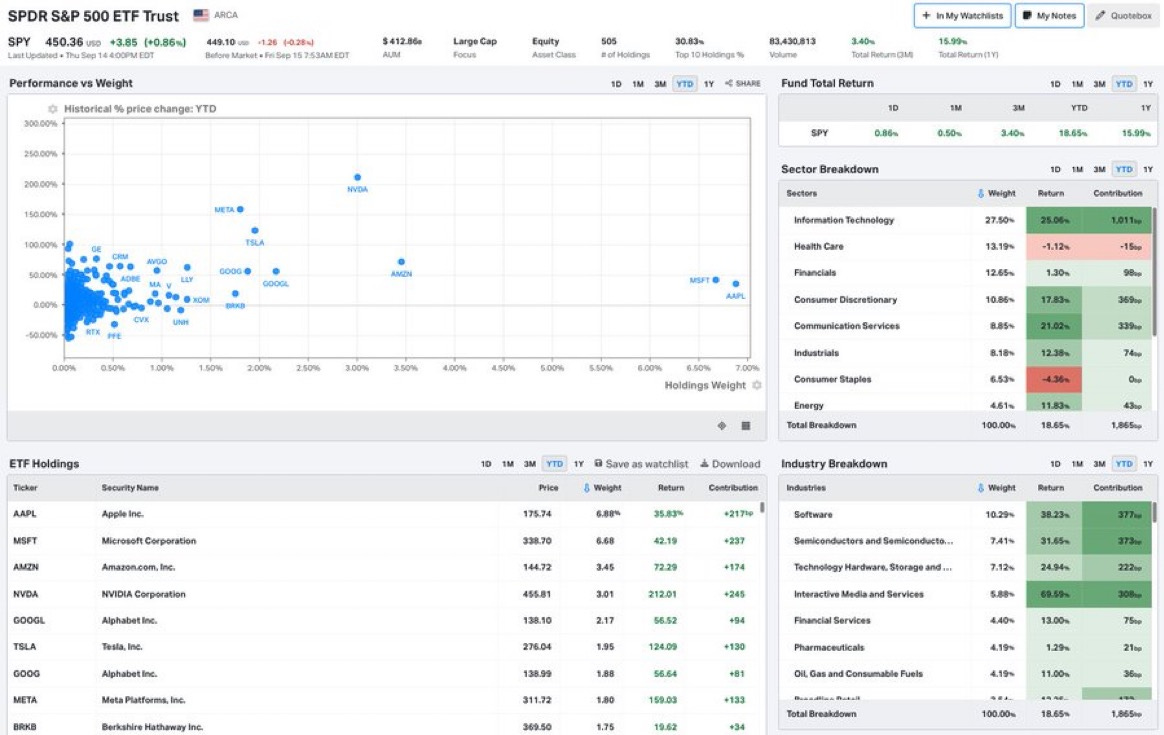
Task: Sort Sector Breakdown by Weight arrow icon
Action: click(981, 193)
